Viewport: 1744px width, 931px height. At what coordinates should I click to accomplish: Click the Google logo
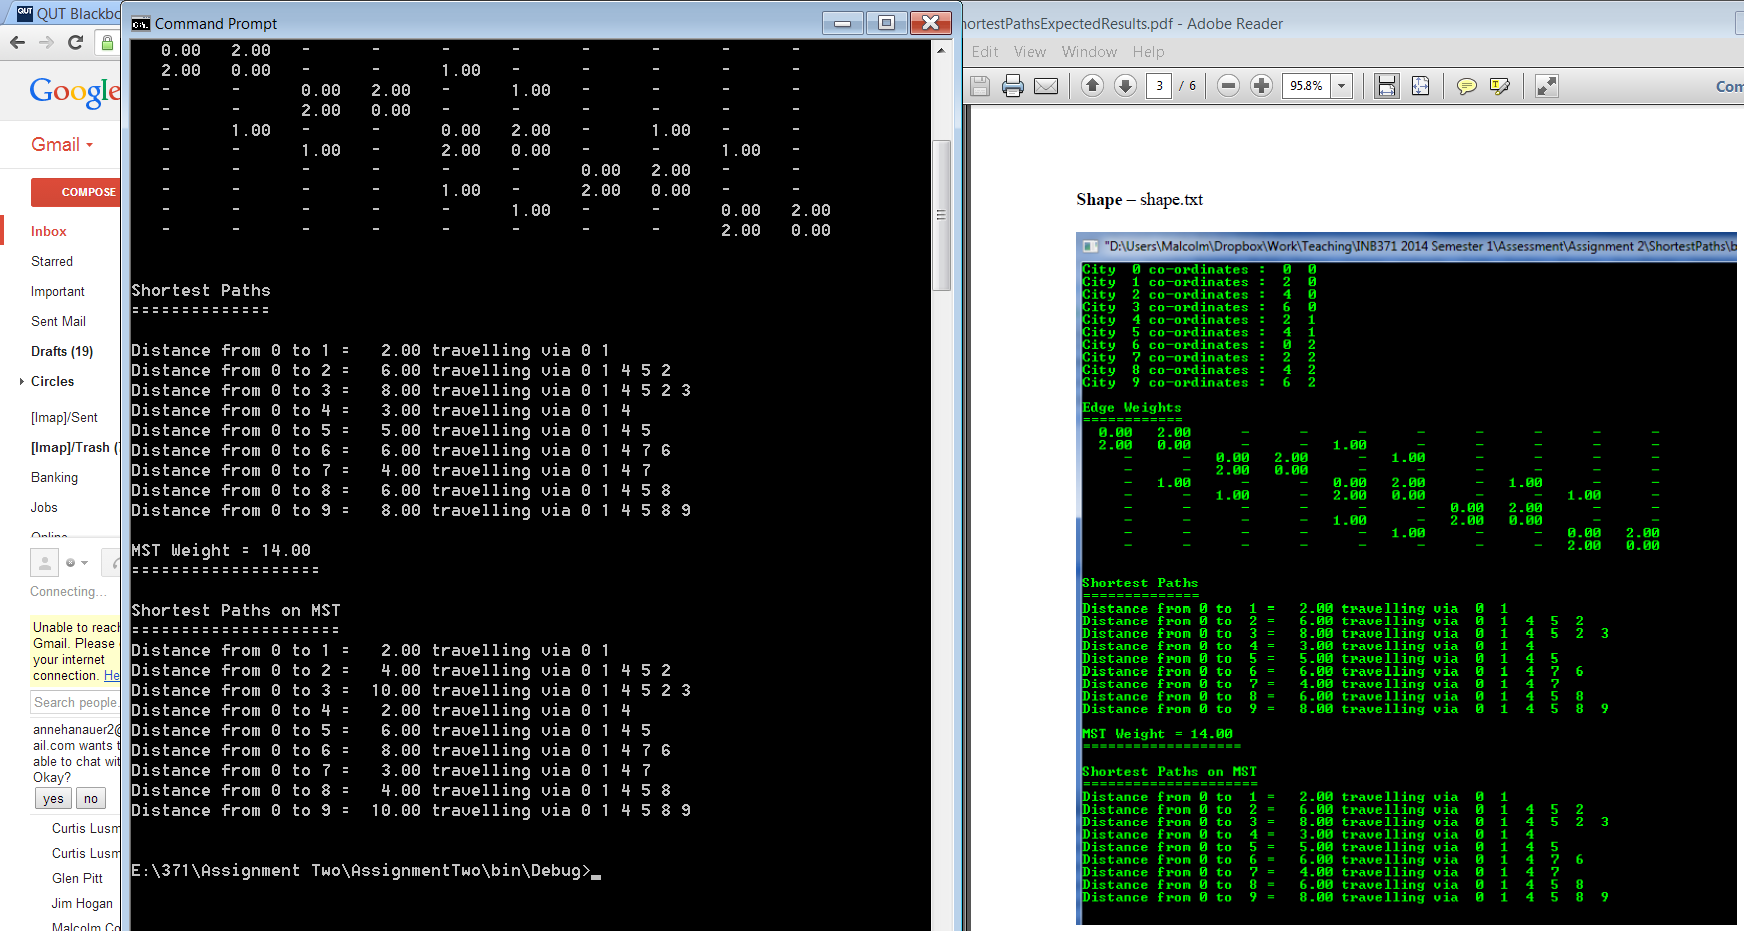tap(75, 91)
